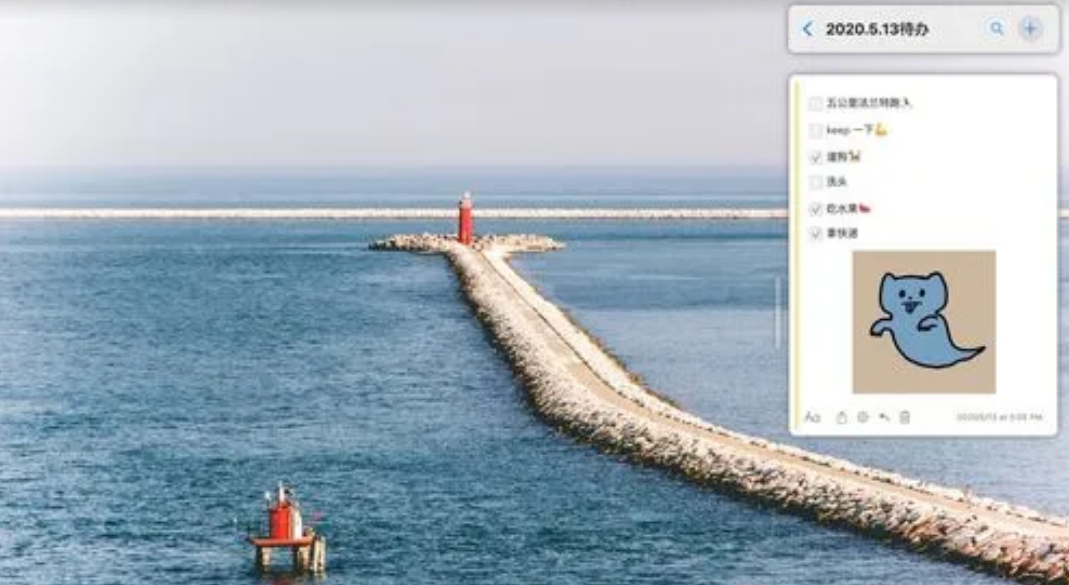The height and width of the screenshot is (585, 1069).
Task: Go back using the chevron beside 2020.5.13待办
Action: [x=808, y=29]
